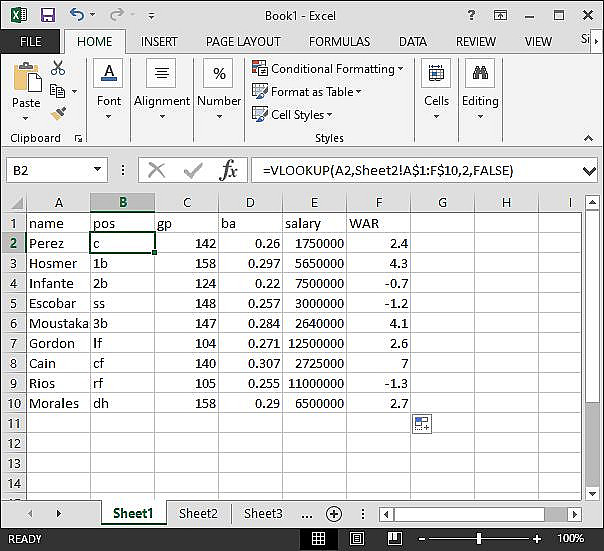Switch to the FORMULAS tab
604x551 pixels.
339,41
